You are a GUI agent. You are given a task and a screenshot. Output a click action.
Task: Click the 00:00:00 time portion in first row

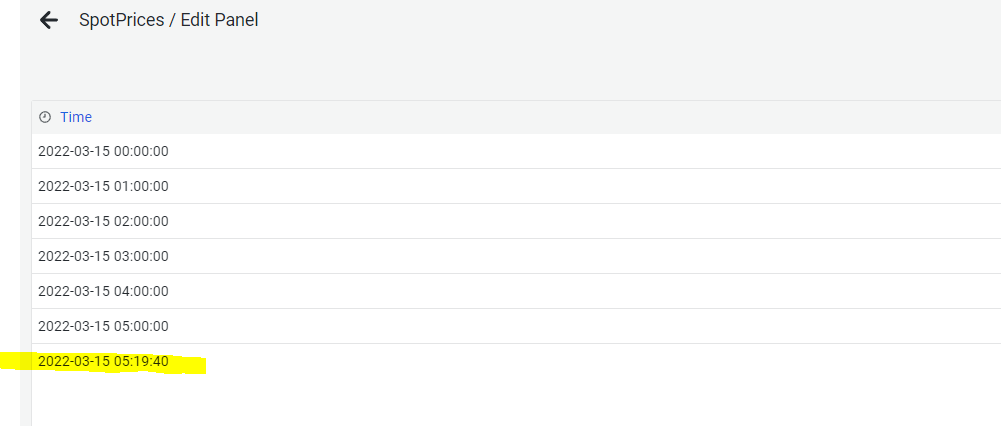[x=141, y=151]
